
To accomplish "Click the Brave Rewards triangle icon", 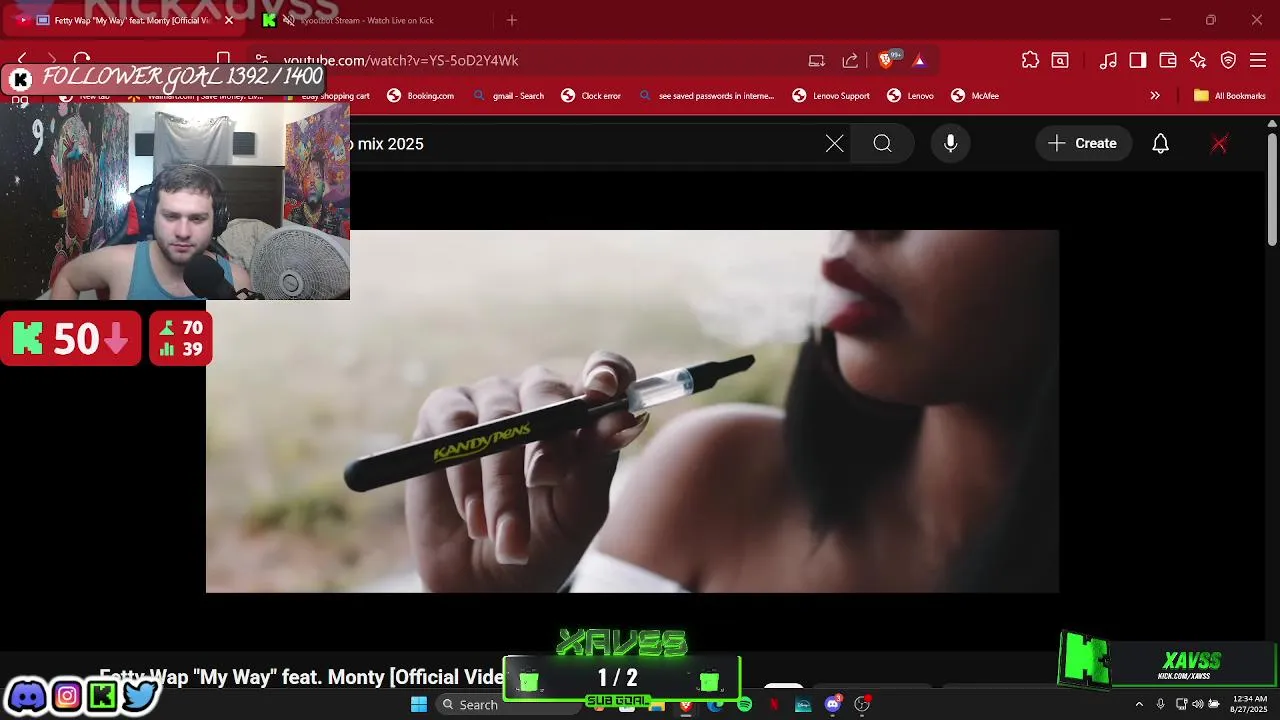I will (x=919, y=60).
